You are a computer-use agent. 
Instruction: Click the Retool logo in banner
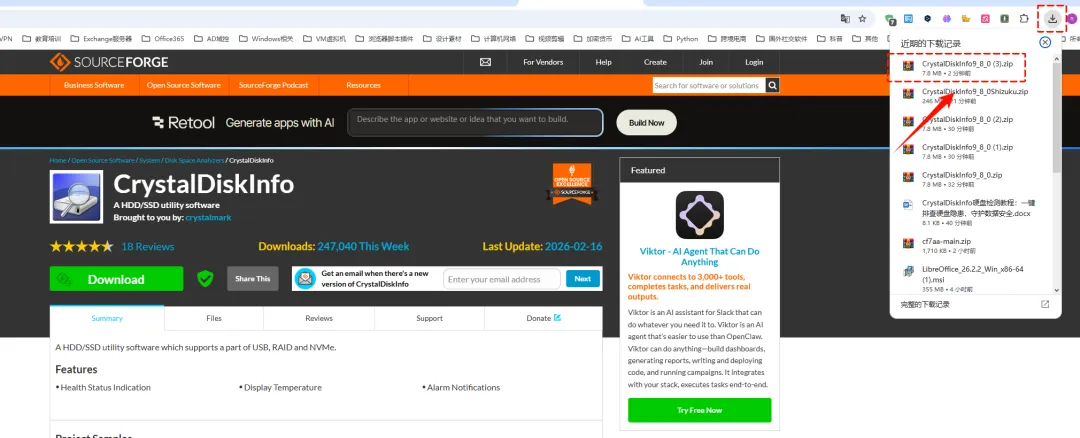[183, 123]
